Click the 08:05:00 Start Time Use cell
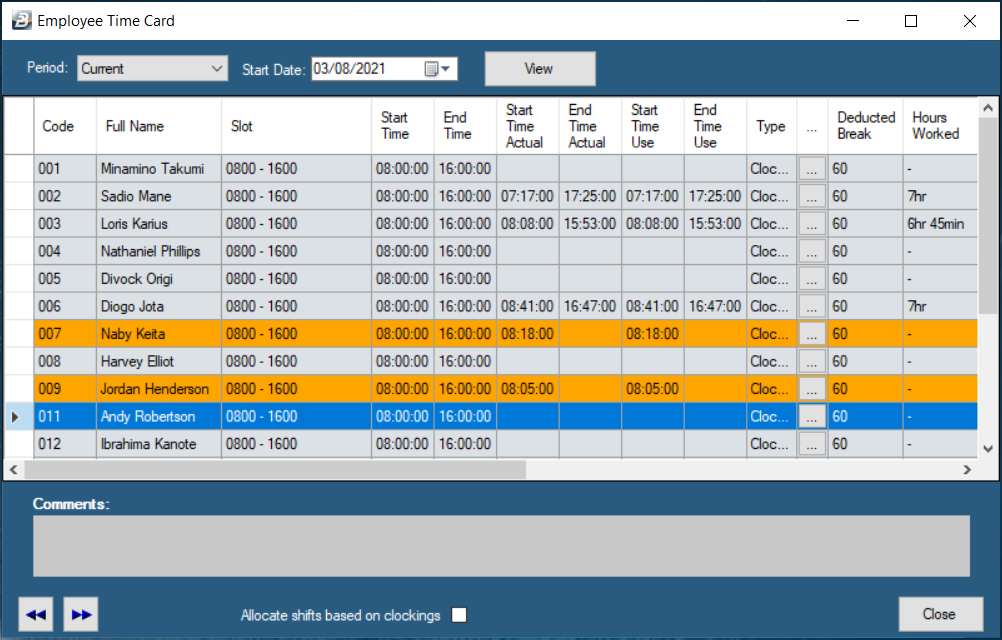 [x=652, y=389]
